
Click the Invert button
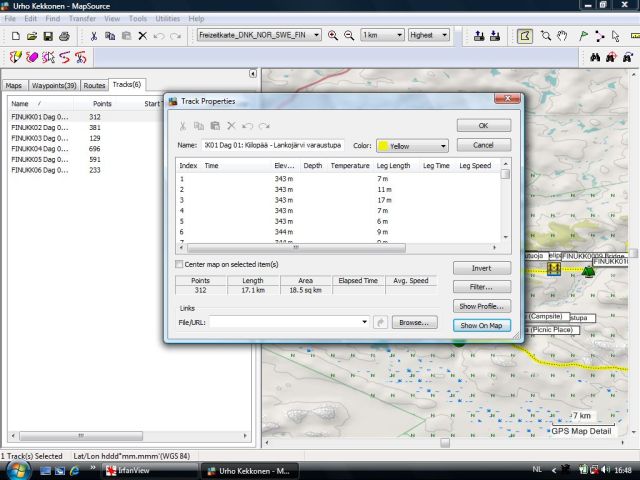click(x=481, y=268)
